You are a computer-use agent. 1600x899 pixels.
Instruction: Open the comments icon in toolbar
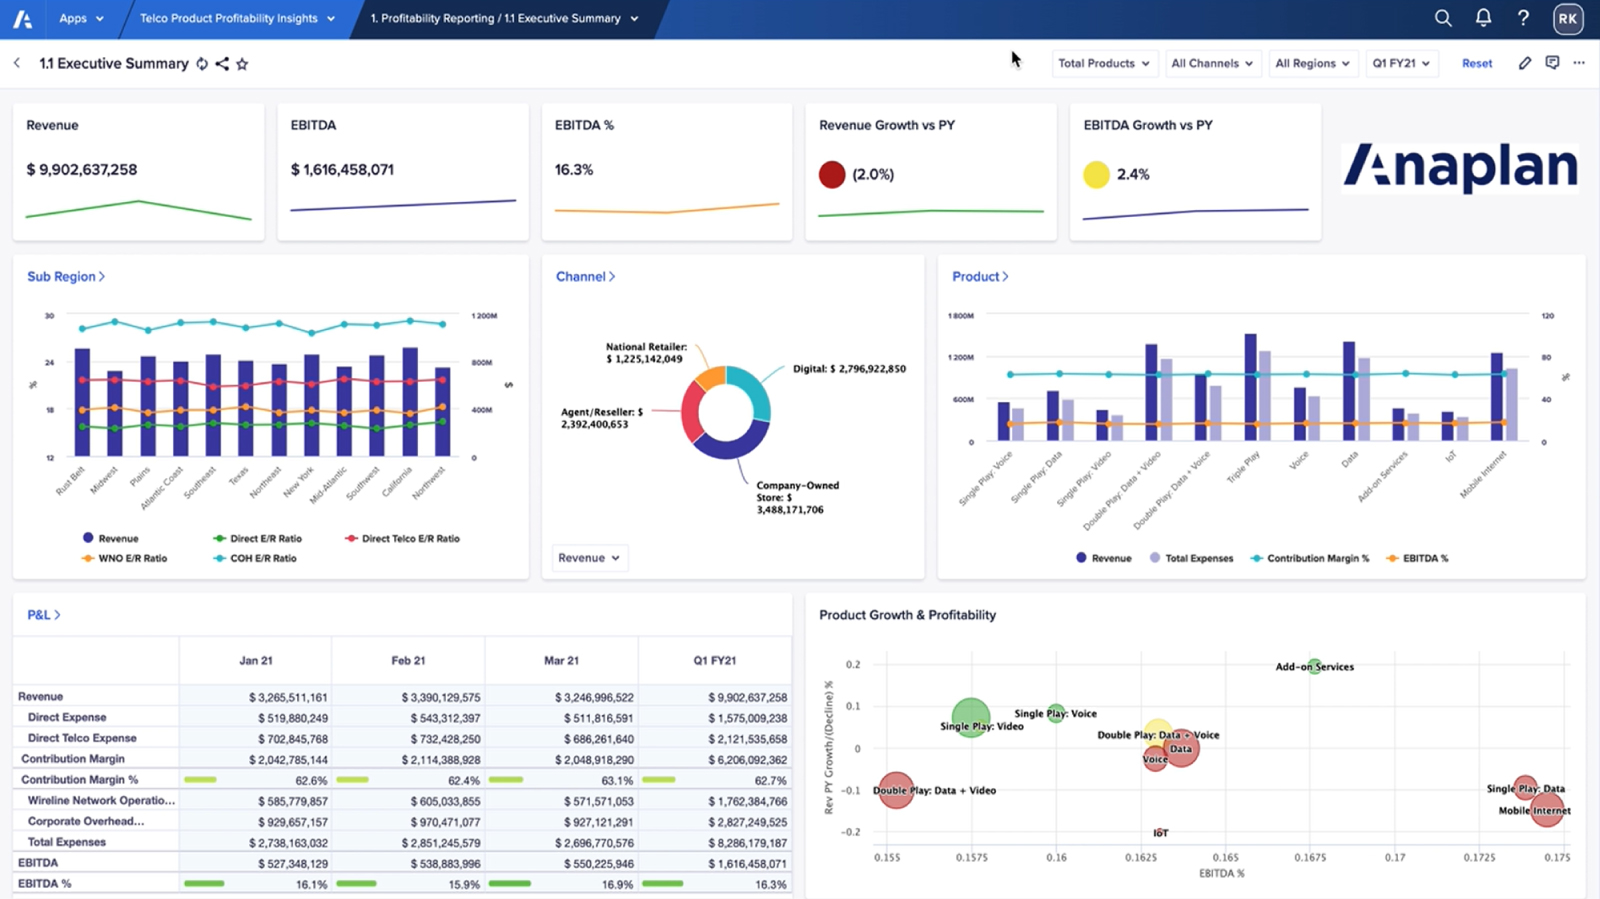click(1552, 63)
